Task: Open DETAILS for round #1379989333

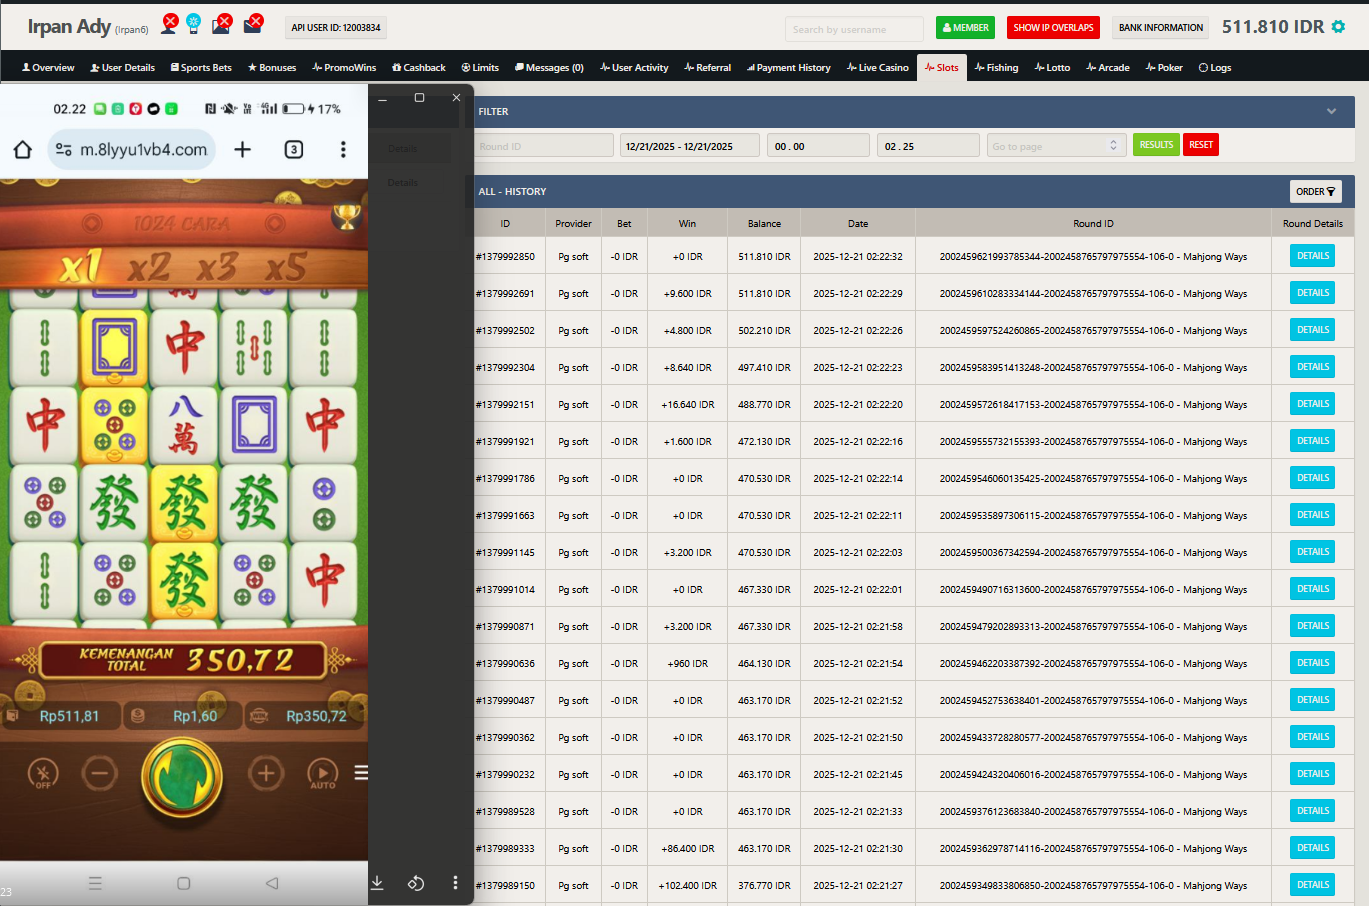Action: point(1312,848)
